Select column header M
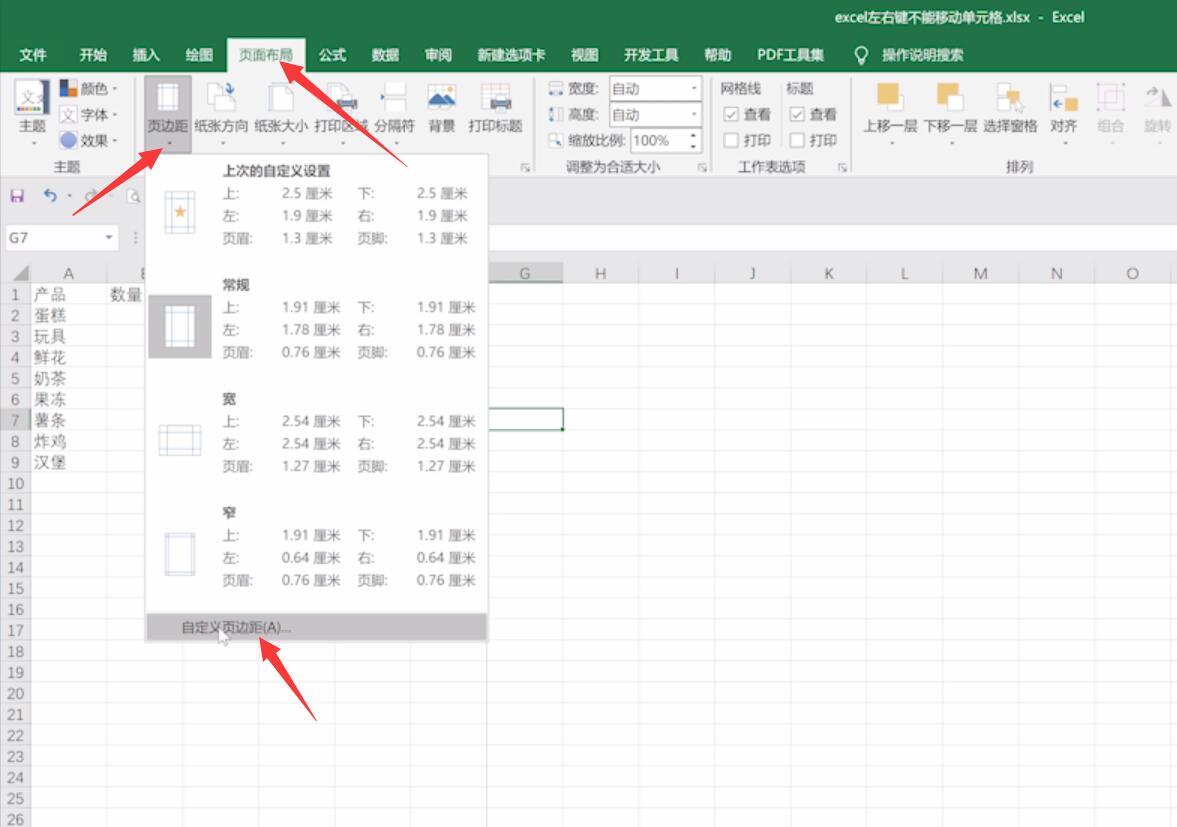The width and height of the screenshot is (1177, 827). click(980, 273)
